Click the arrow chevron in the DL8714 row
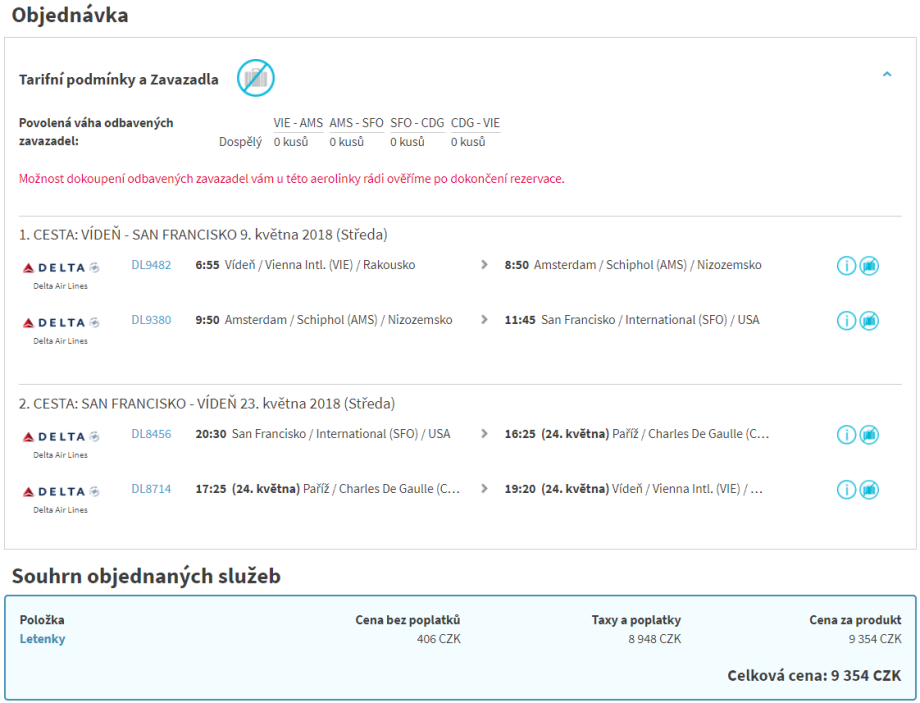The height and width of the screenshot is (703, 920). [485, 489]
